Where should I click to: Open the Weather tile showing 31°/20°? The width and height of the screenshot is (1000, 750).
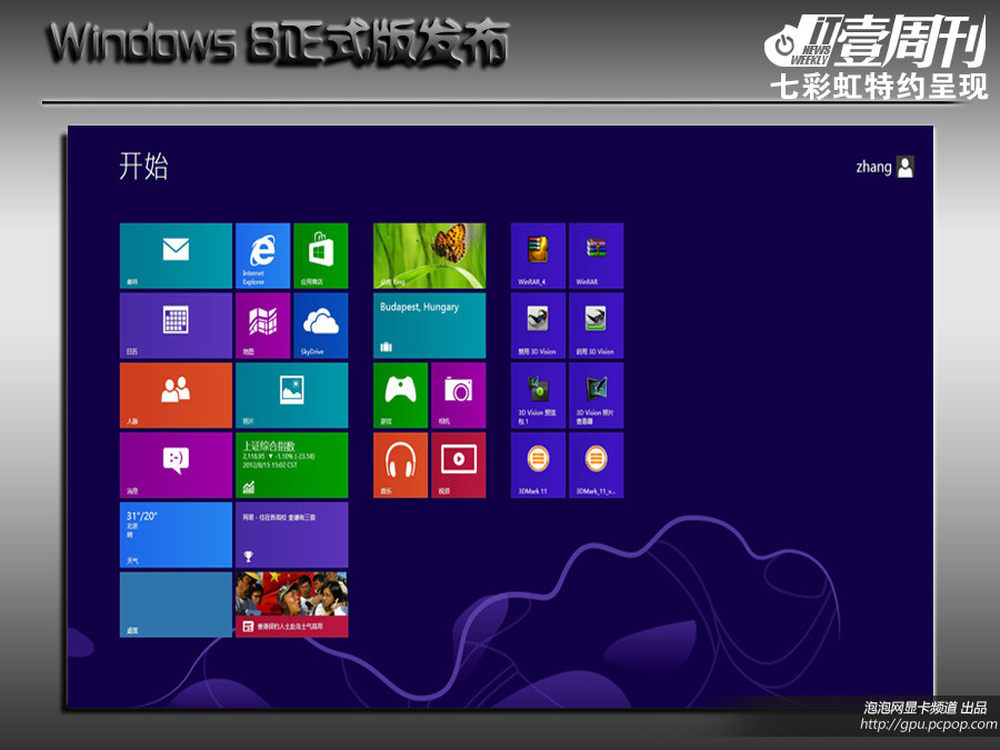(176, 535)
